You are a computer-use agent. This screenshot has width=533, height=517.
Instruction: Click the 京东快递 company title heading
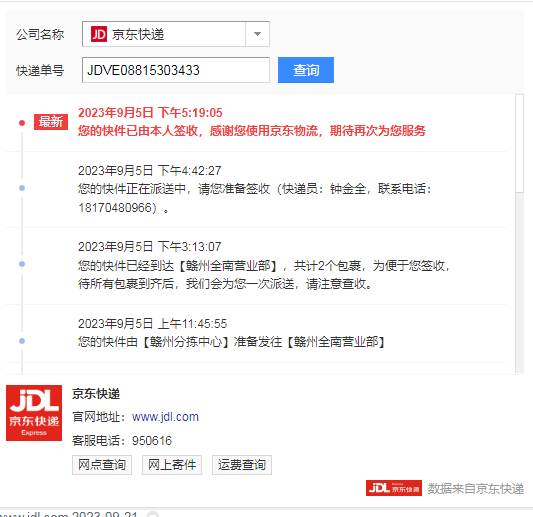[x=96, y=394]
